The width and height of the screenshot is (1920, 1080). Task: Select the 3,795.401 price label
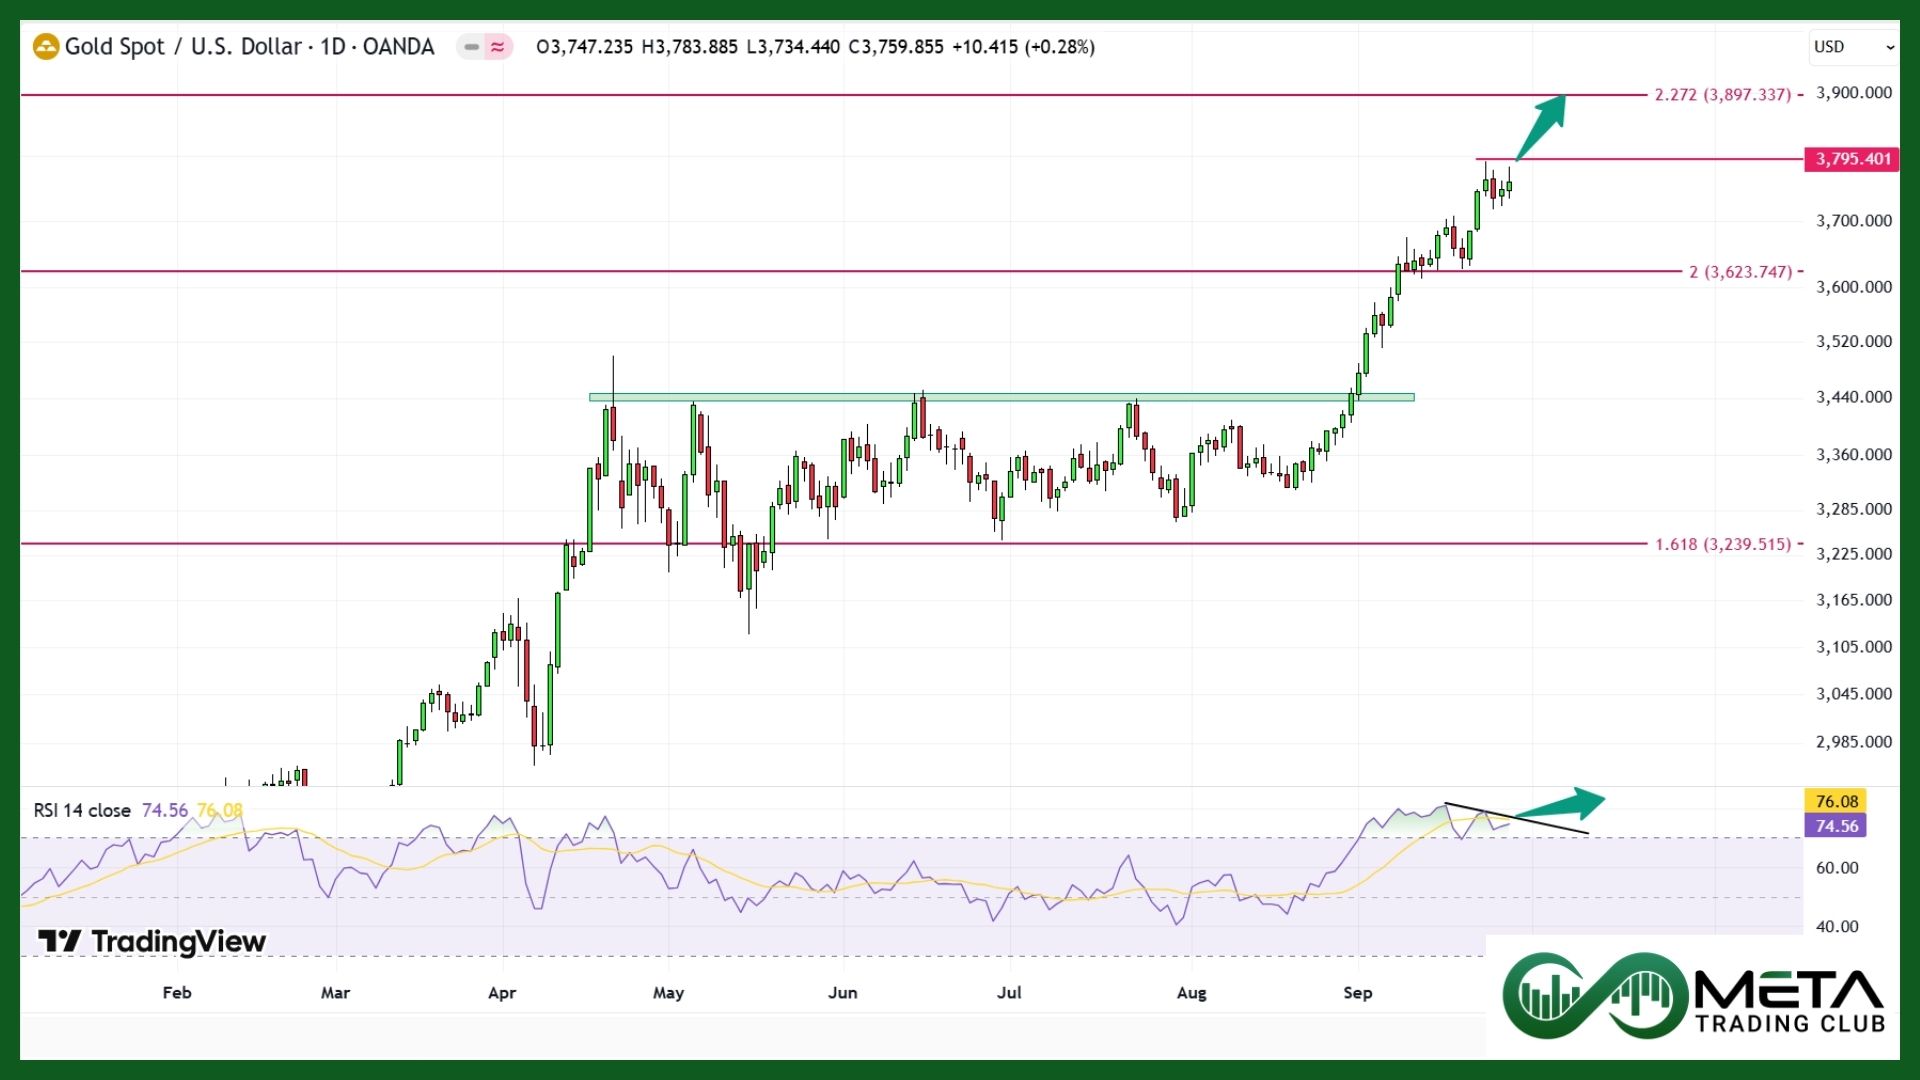1852,159
